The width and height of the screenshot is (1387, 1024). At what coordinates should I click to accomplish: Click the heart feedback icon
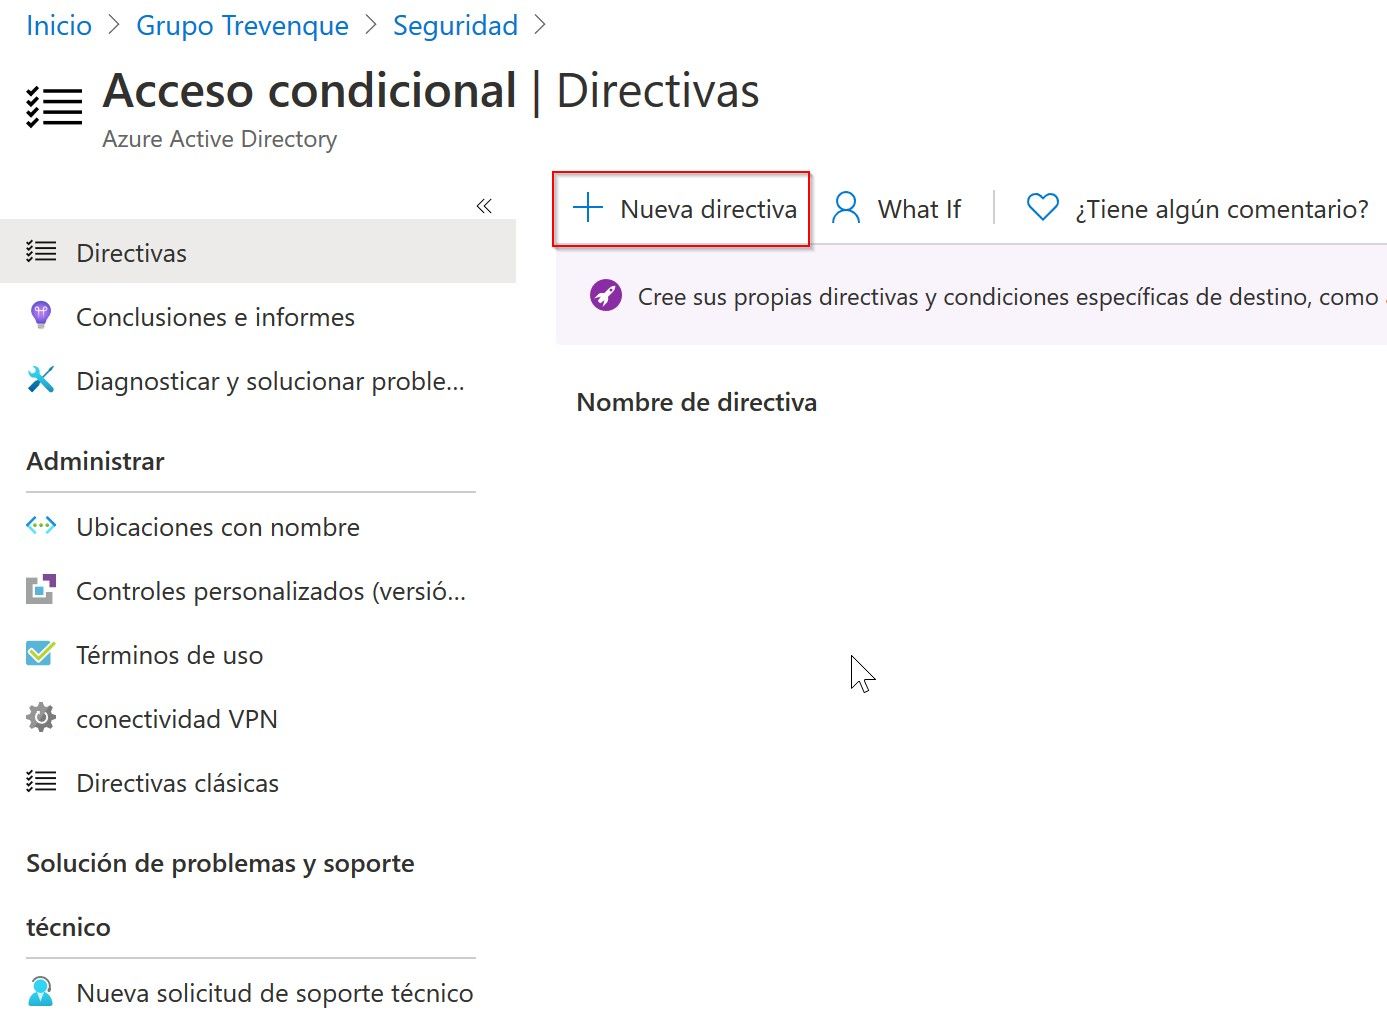coord(1042,207)
